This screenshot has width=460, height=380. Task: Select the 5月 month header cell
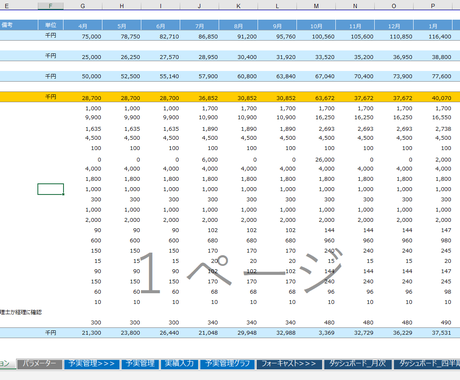click(x=122, y=25)
